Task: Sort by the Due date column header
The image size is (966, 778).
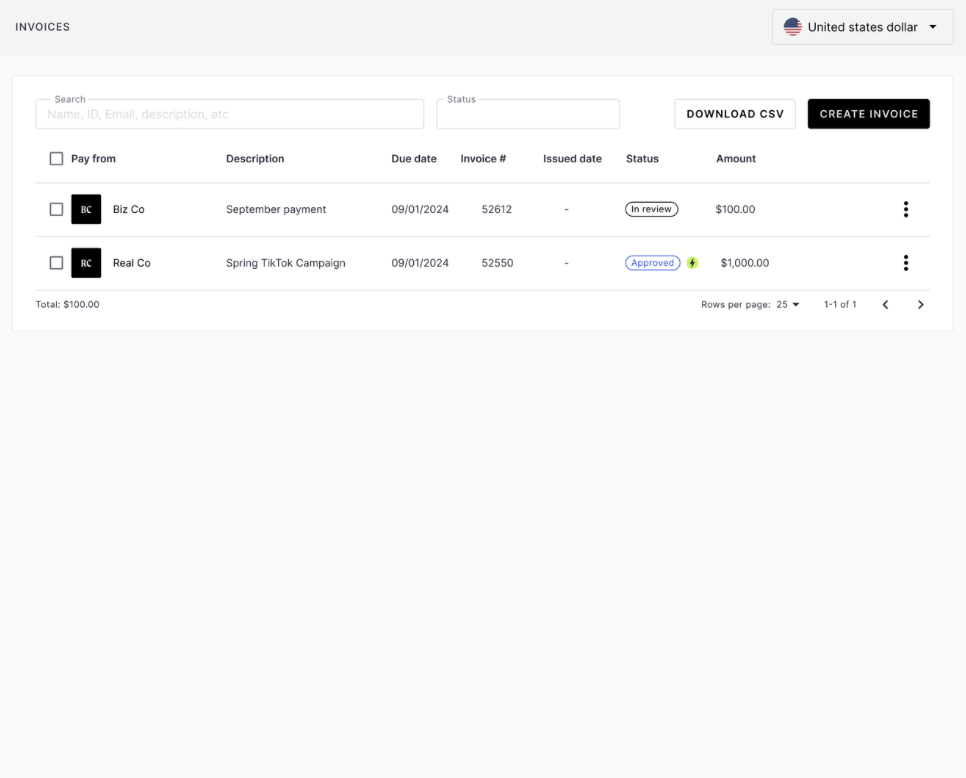Action: click(x=413, y=158)
